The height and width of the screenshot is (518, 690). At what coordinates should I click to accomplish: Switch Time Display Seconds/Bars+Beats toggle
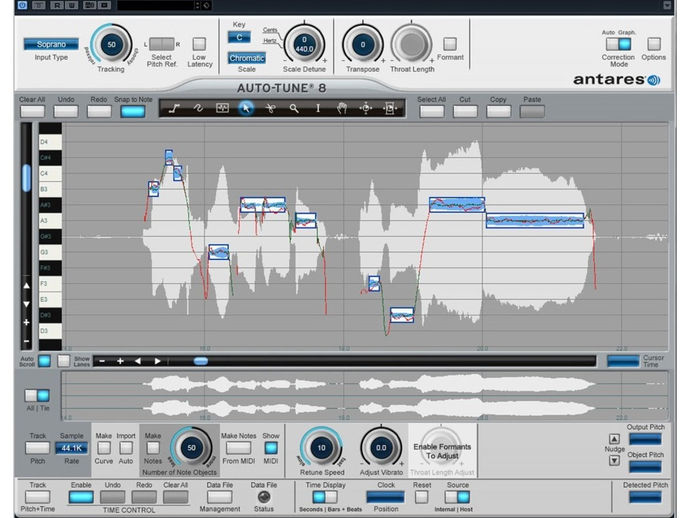325,497
